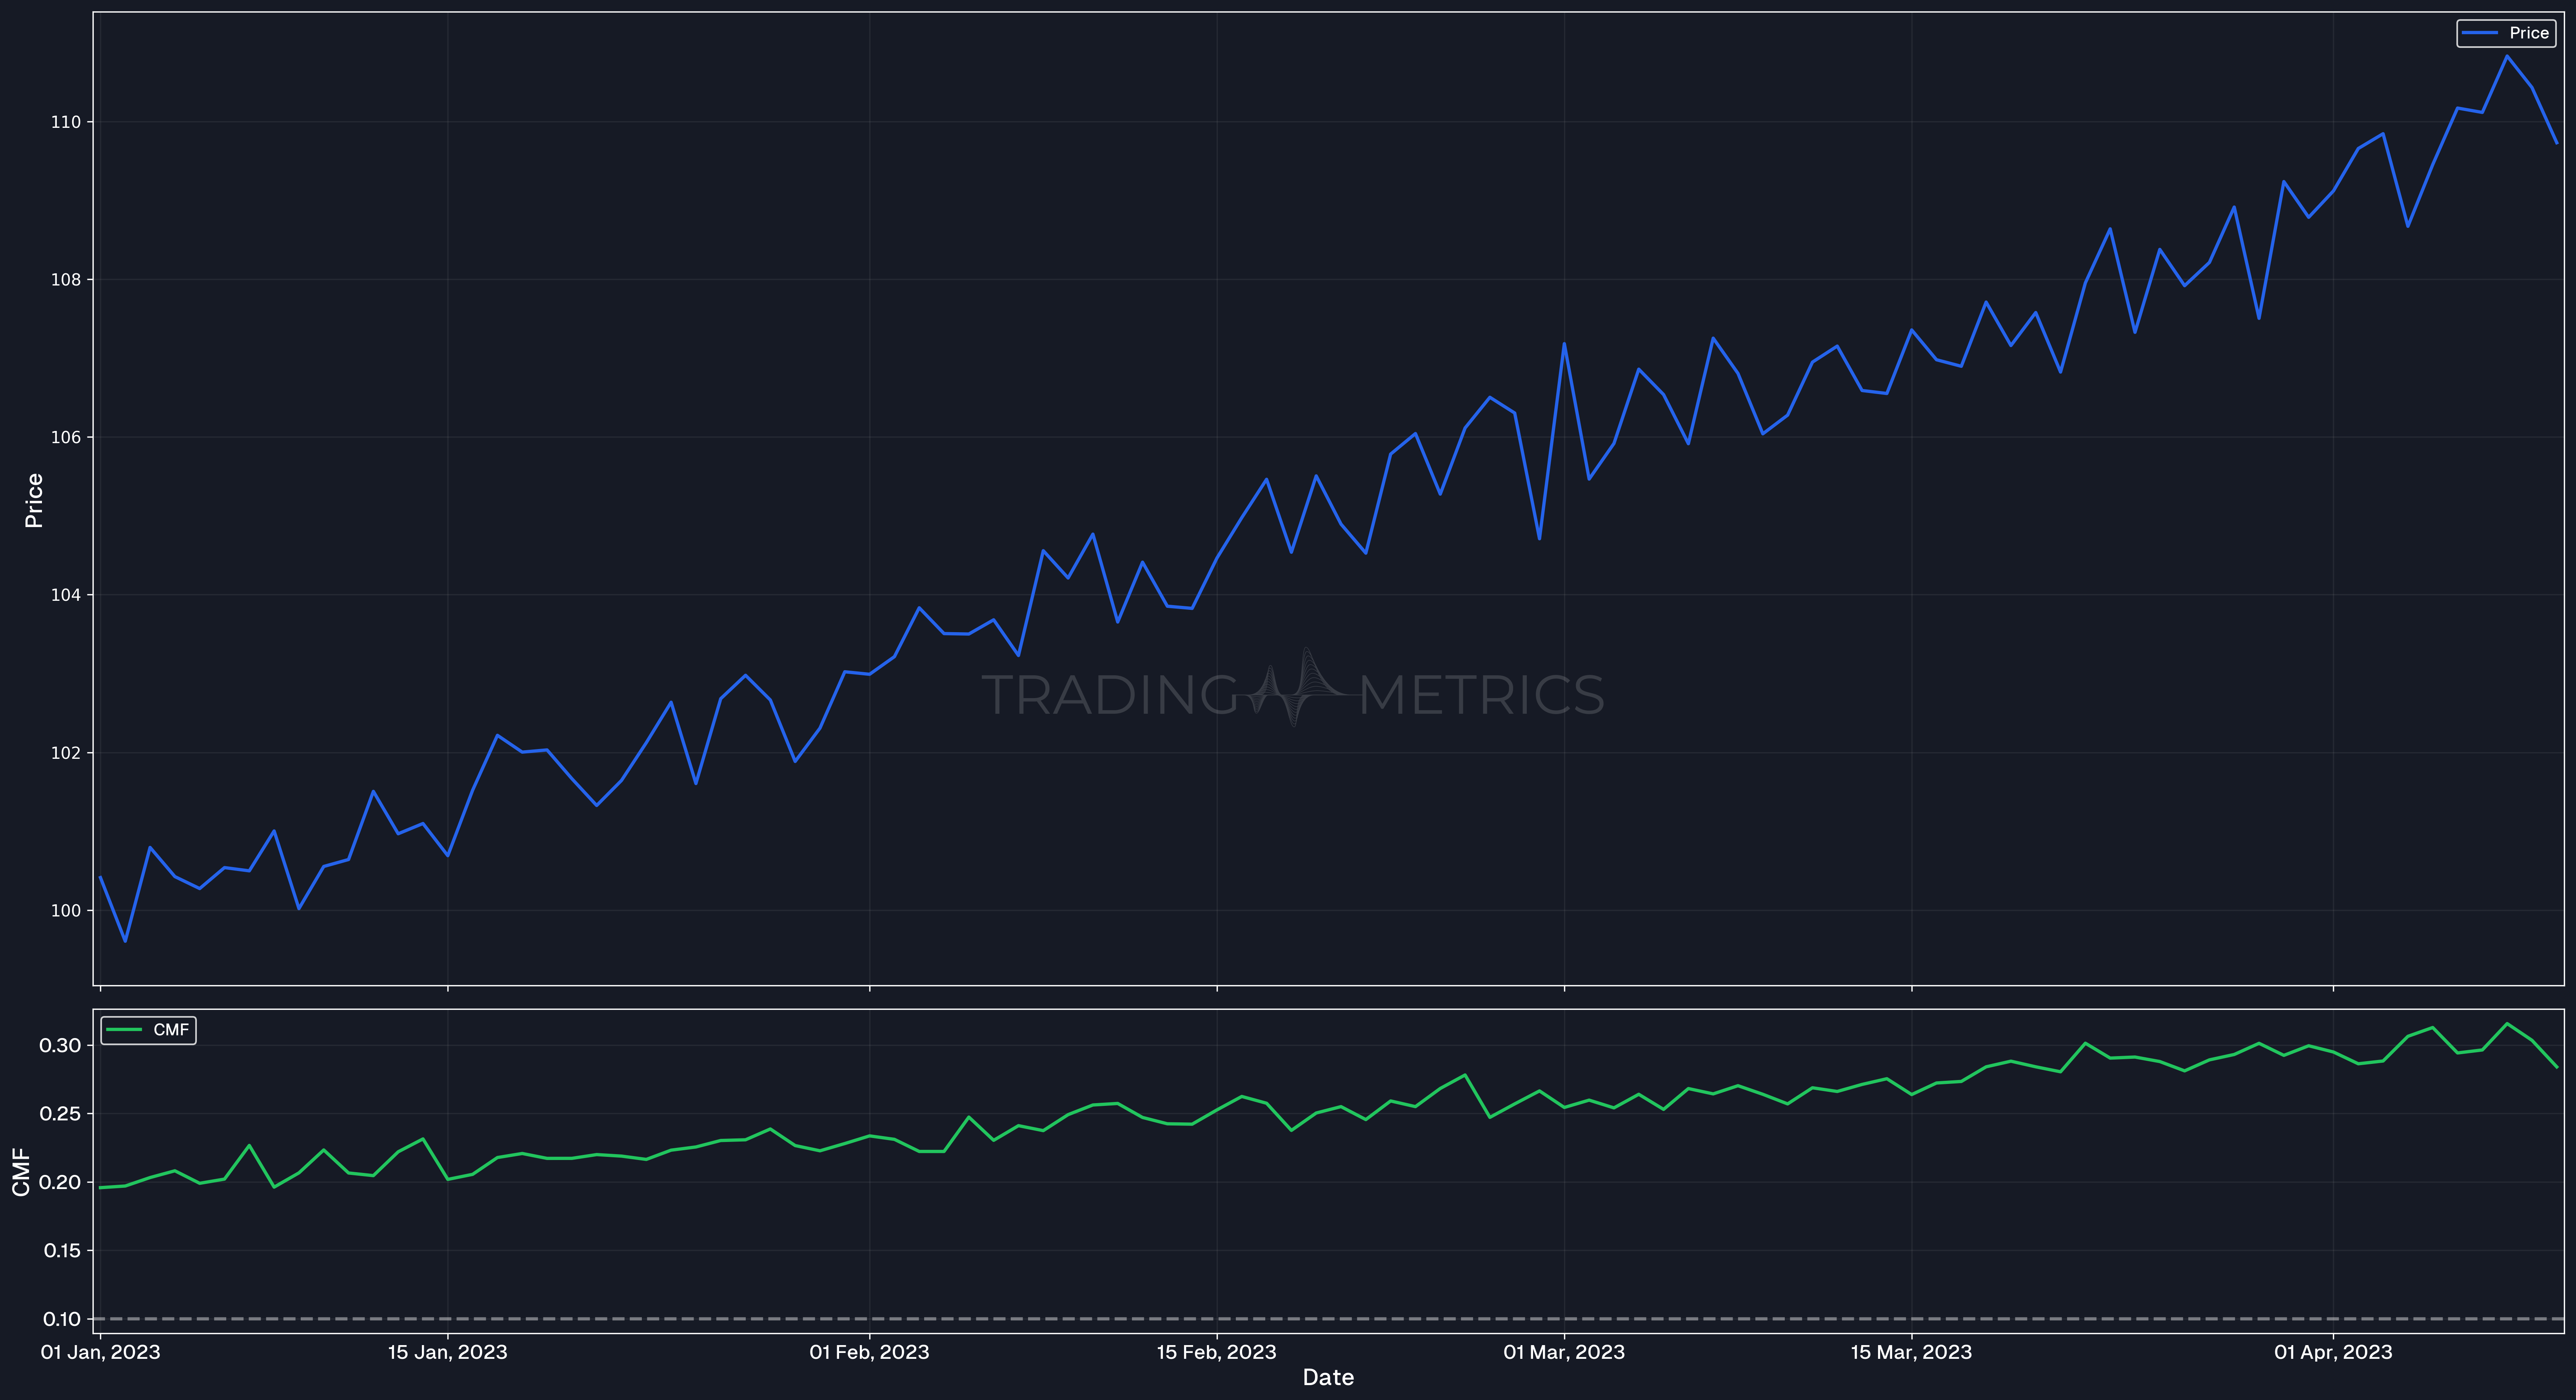Click the 110 price tick label

(x=66, y=122)
